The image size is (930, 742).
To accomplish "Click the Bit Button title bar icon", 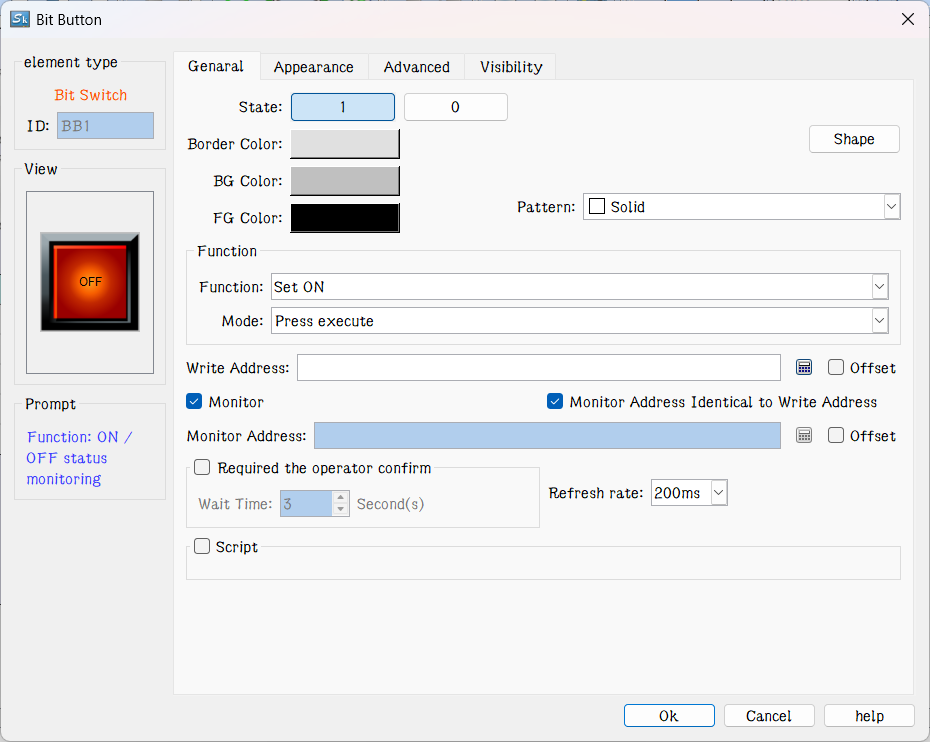I will click(19, 19).
